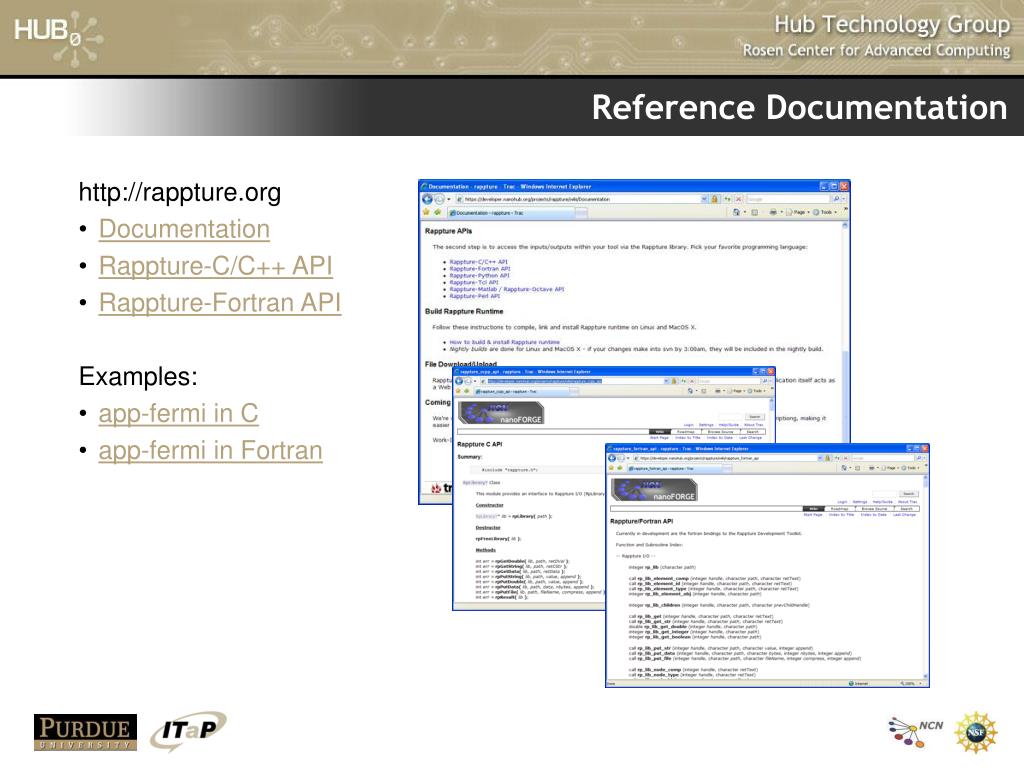Open Rappture-Python API link in Documentation page
Viewport: 1024px width, 768px height.
[479, 276]
